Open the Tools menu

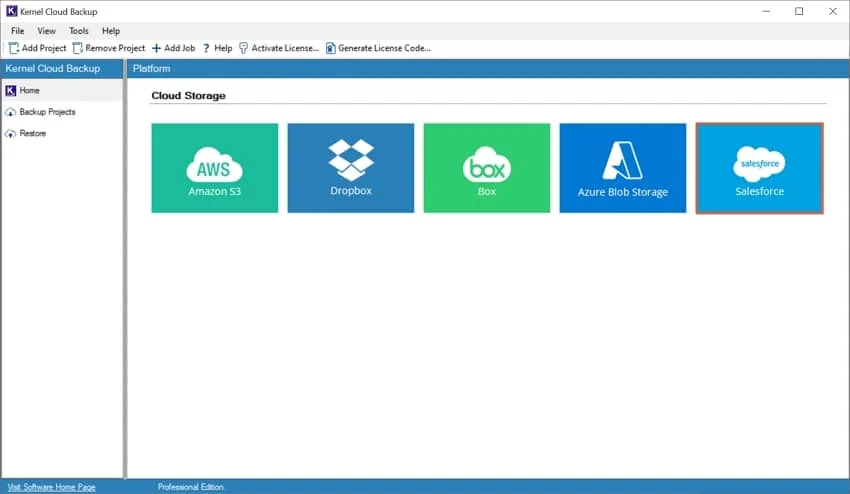[79, 31]
